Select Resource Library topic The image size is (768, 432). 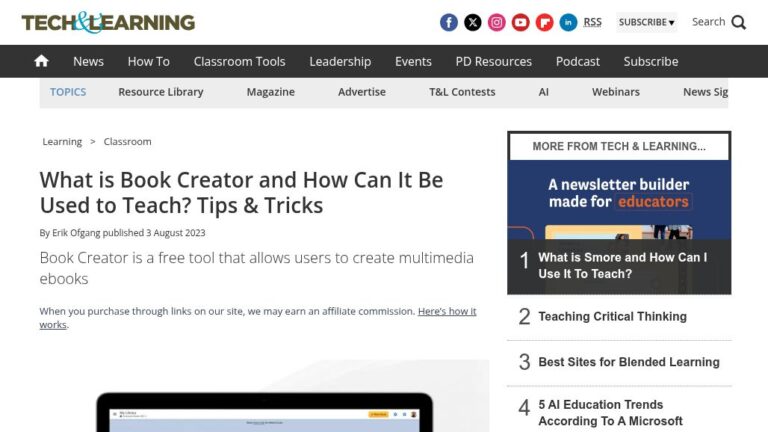pos(161,92)
